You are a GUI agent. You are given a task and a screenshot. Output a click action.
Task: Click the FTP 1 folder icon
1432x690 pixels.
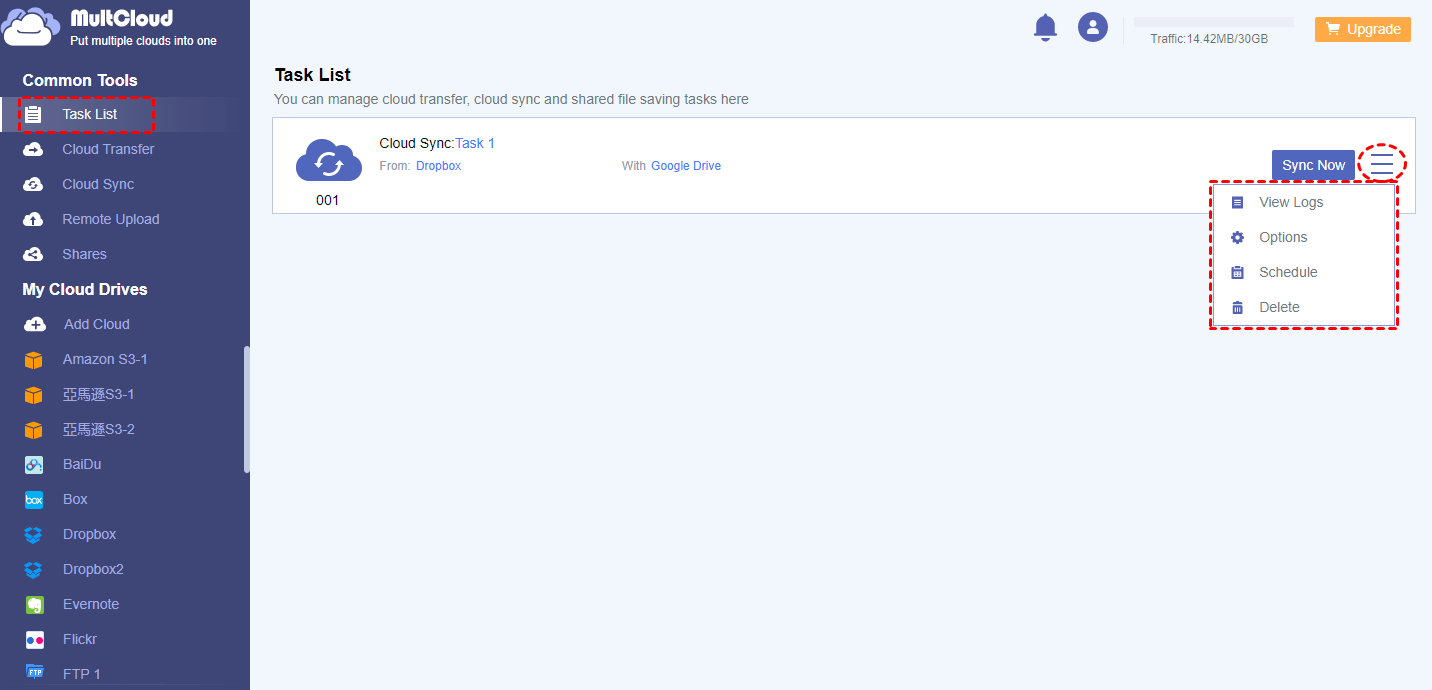pyautogui.click(x=34, y=673)
